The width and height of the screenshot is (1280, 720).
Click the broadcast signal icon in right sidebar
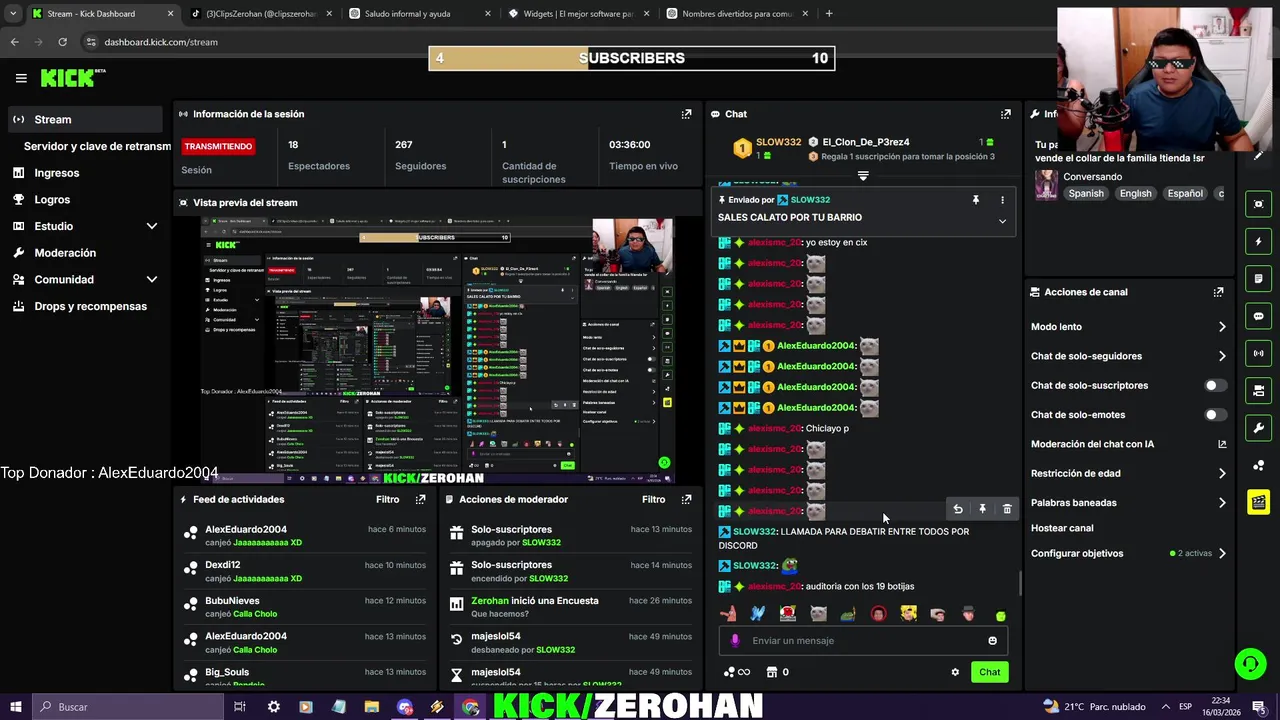click(x=1258, y=353)
